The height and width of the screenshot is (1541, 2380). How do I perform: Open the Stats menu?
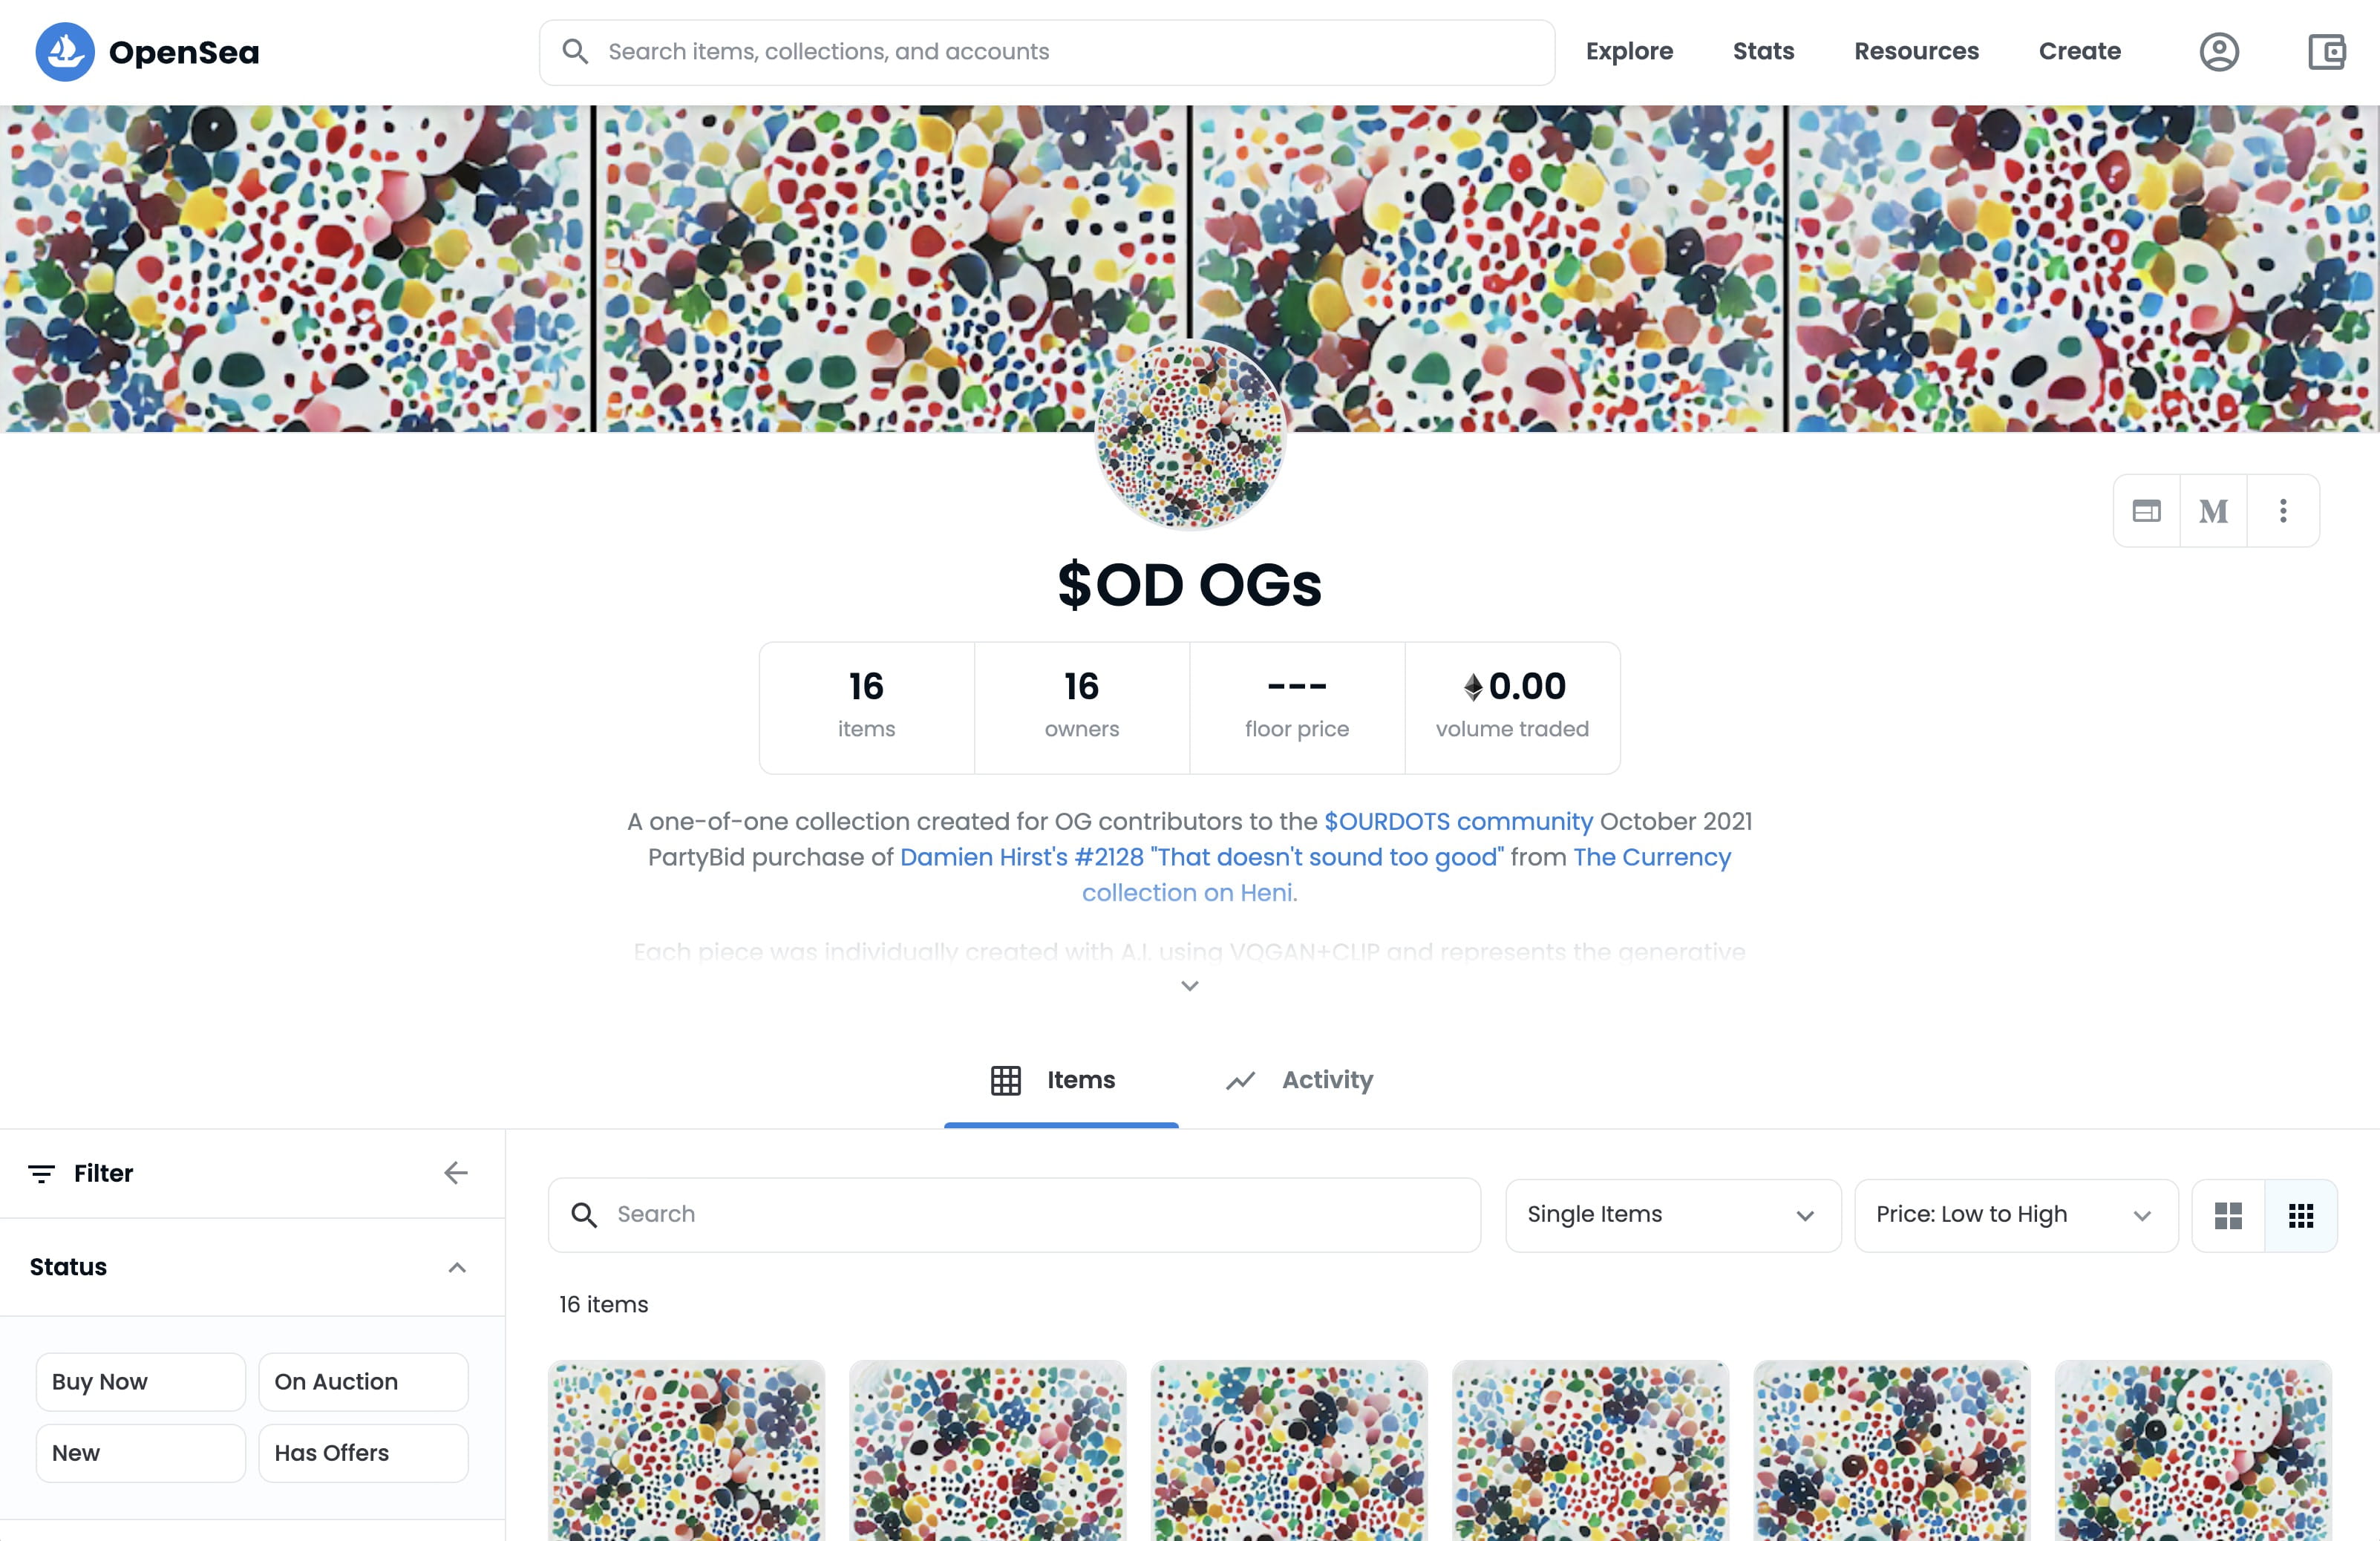point(1763,52)
